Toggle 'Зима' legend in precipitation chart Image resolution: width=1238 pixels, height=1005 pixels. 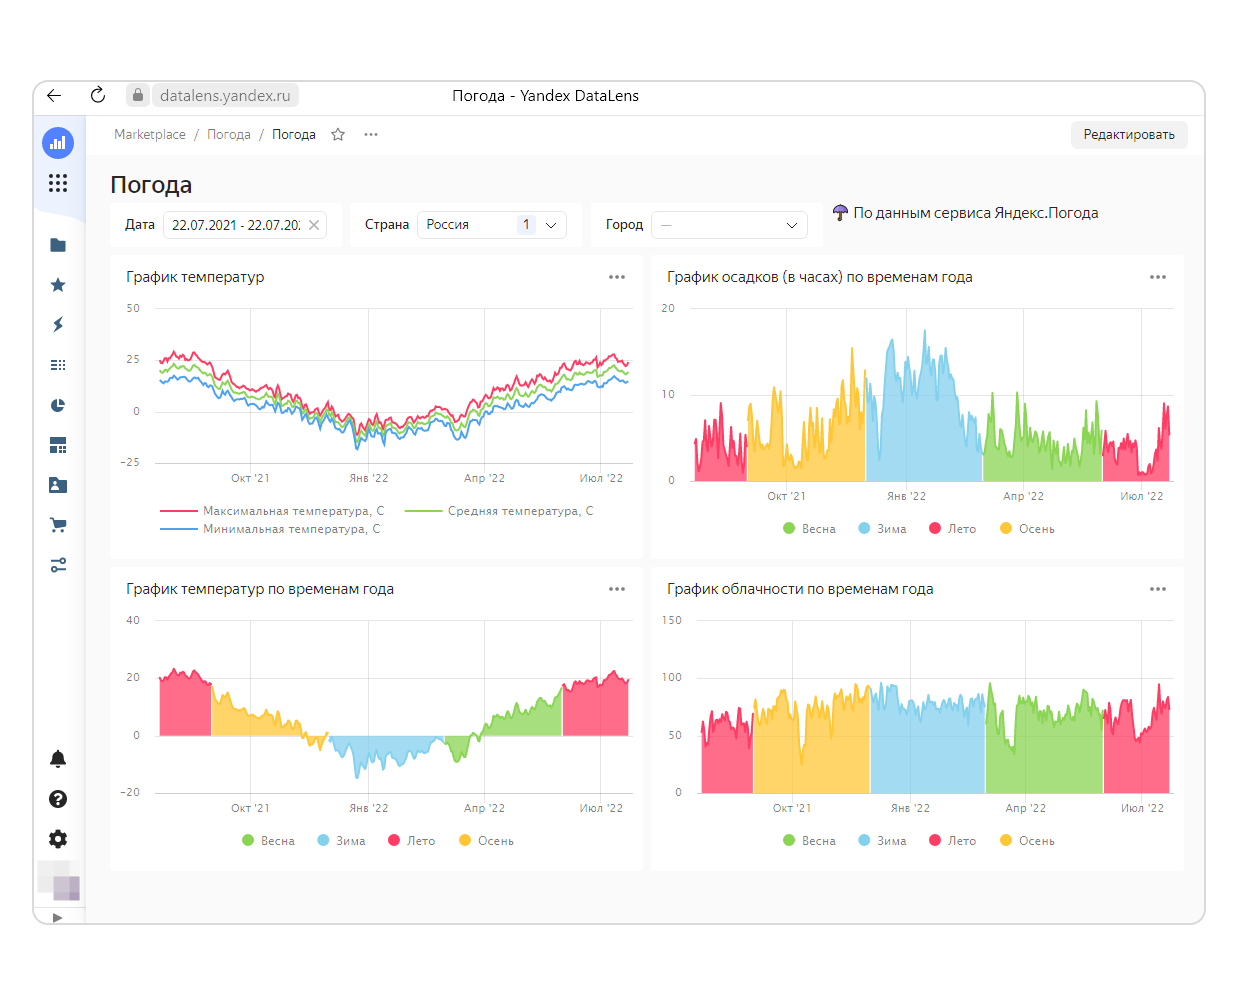point(882,529)
